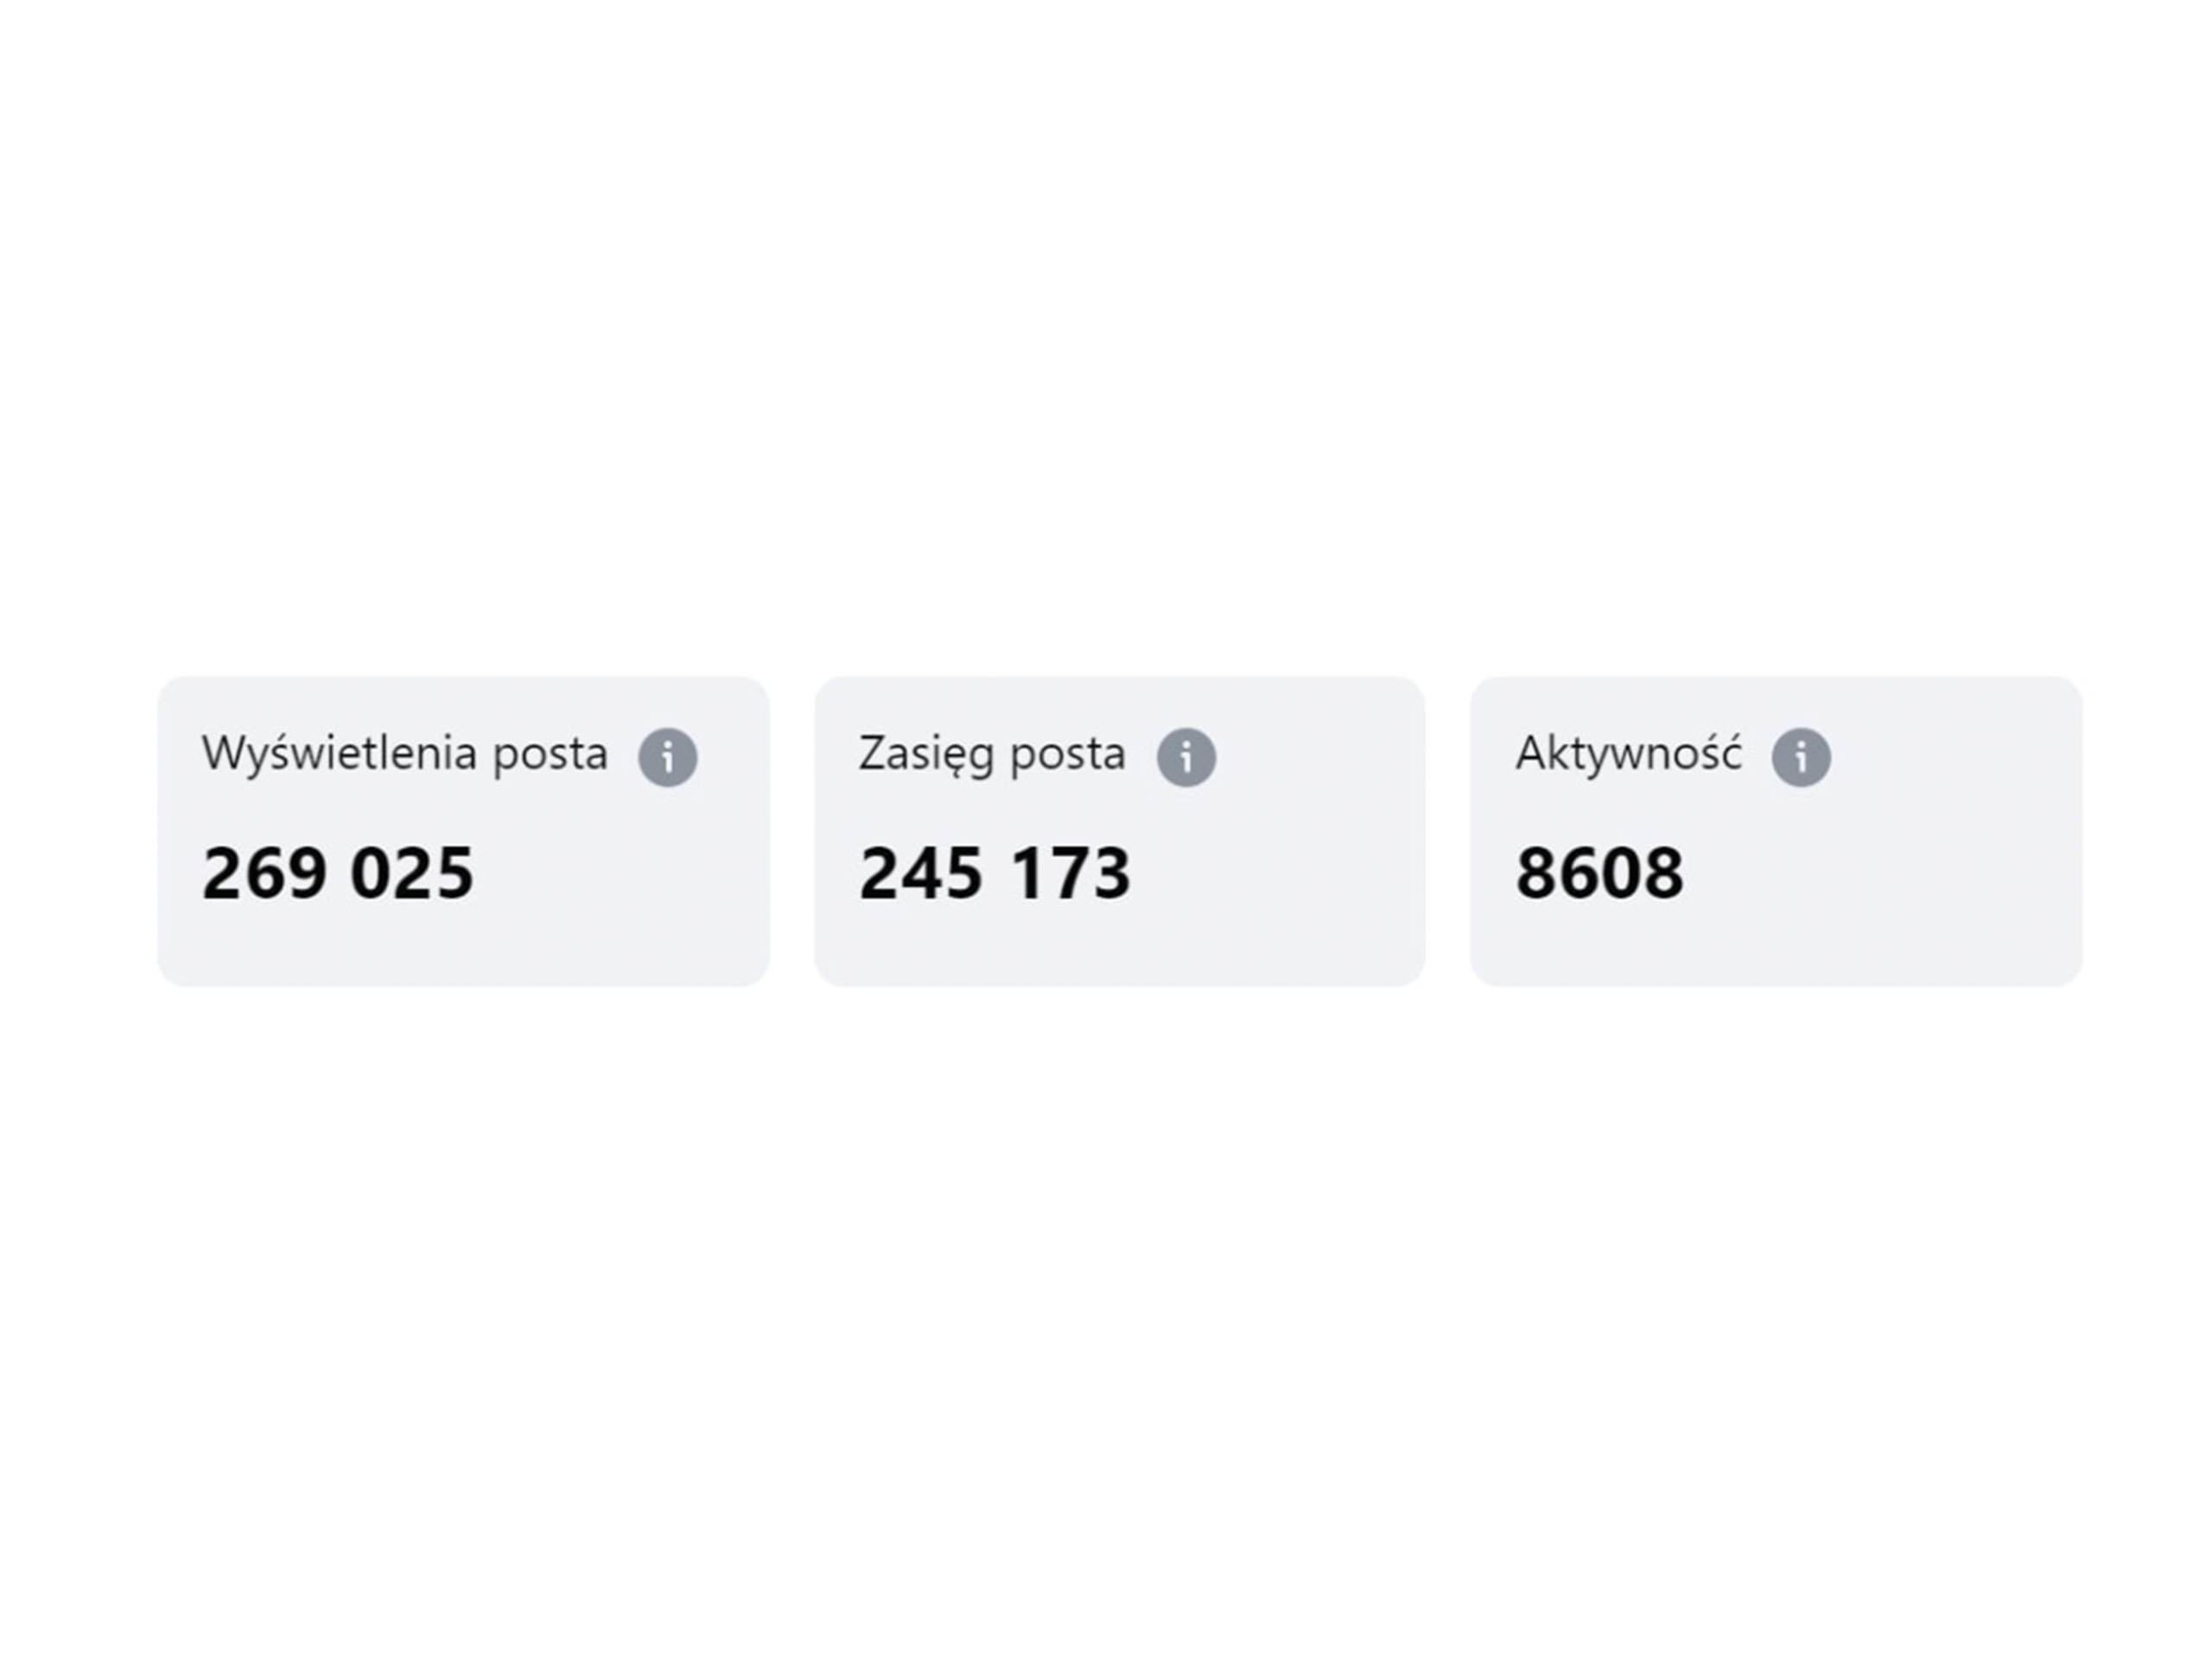2212x1659 pixels.
Task: Click the 8608 activity value
Action: (x=1599, y=873)
